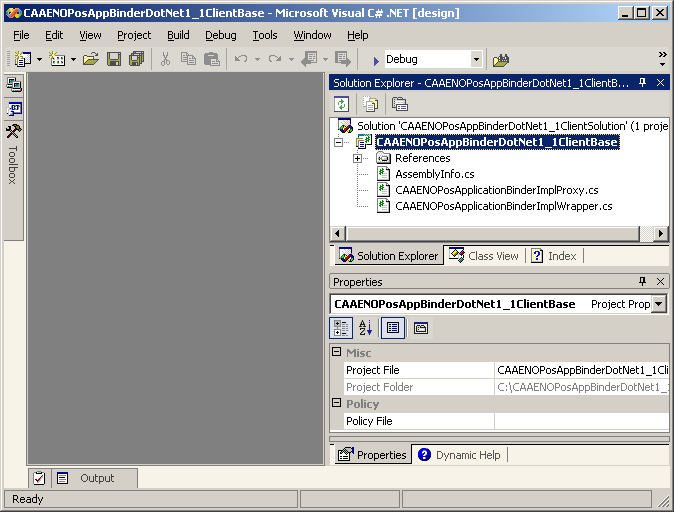
Task: Open the New Project dropdown arrow
Action: click(x=39, y=59)
